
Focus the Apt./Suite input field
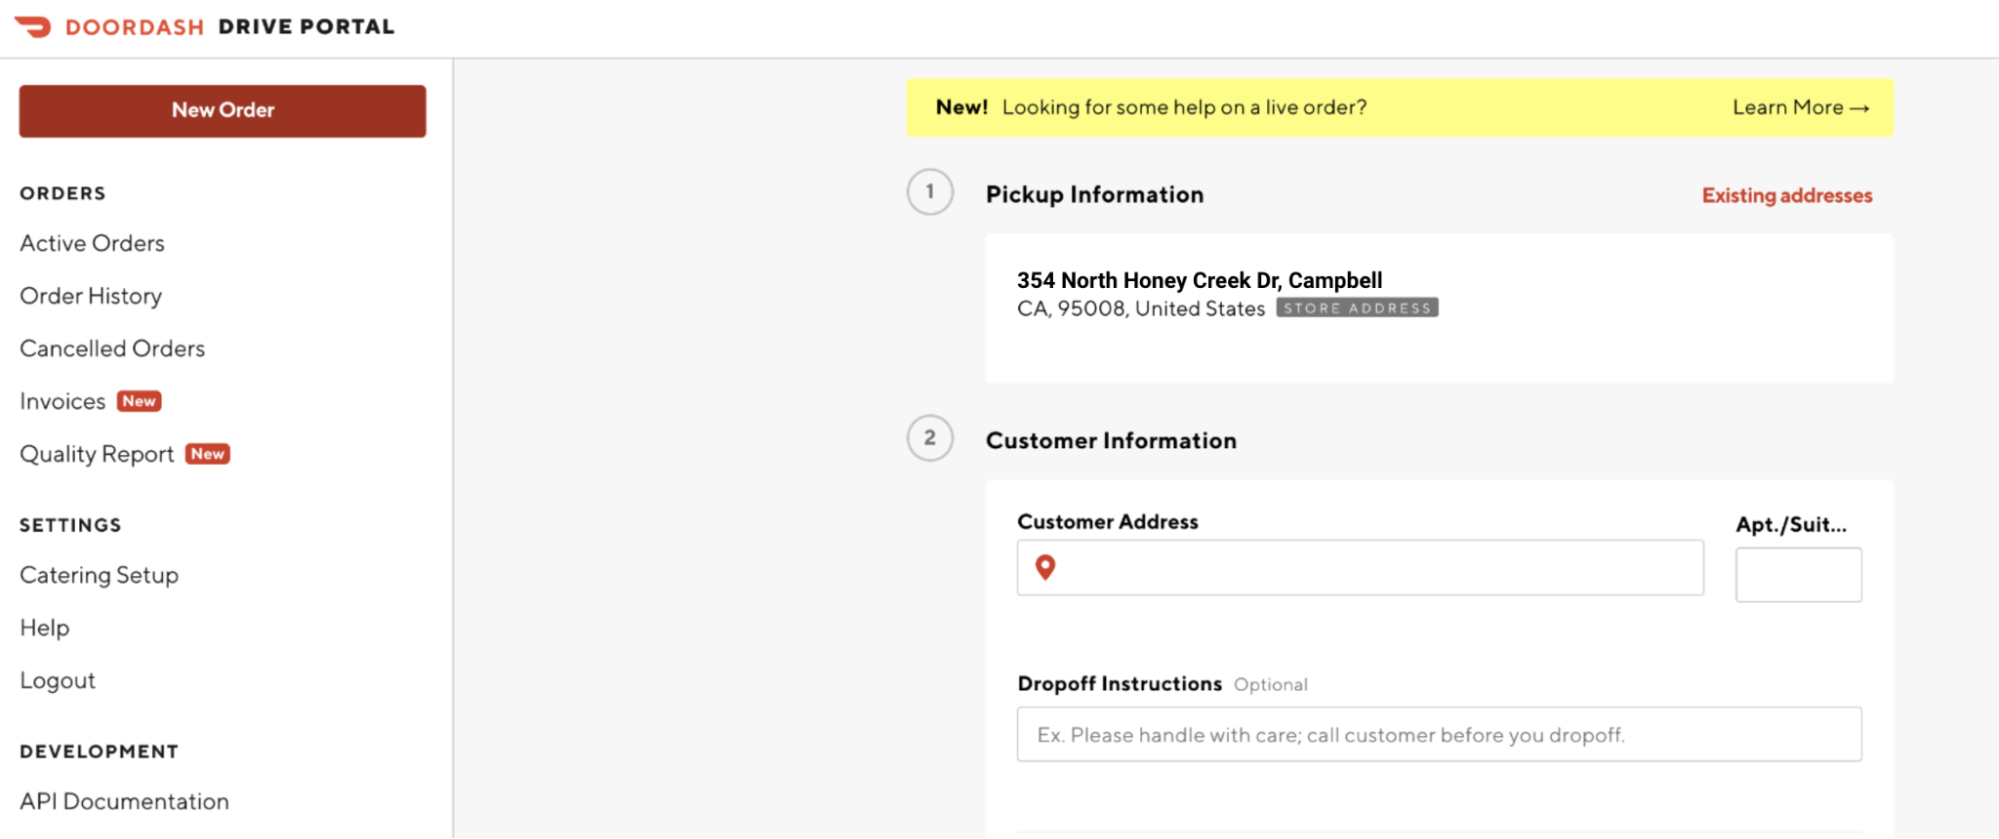(1798, 575)
